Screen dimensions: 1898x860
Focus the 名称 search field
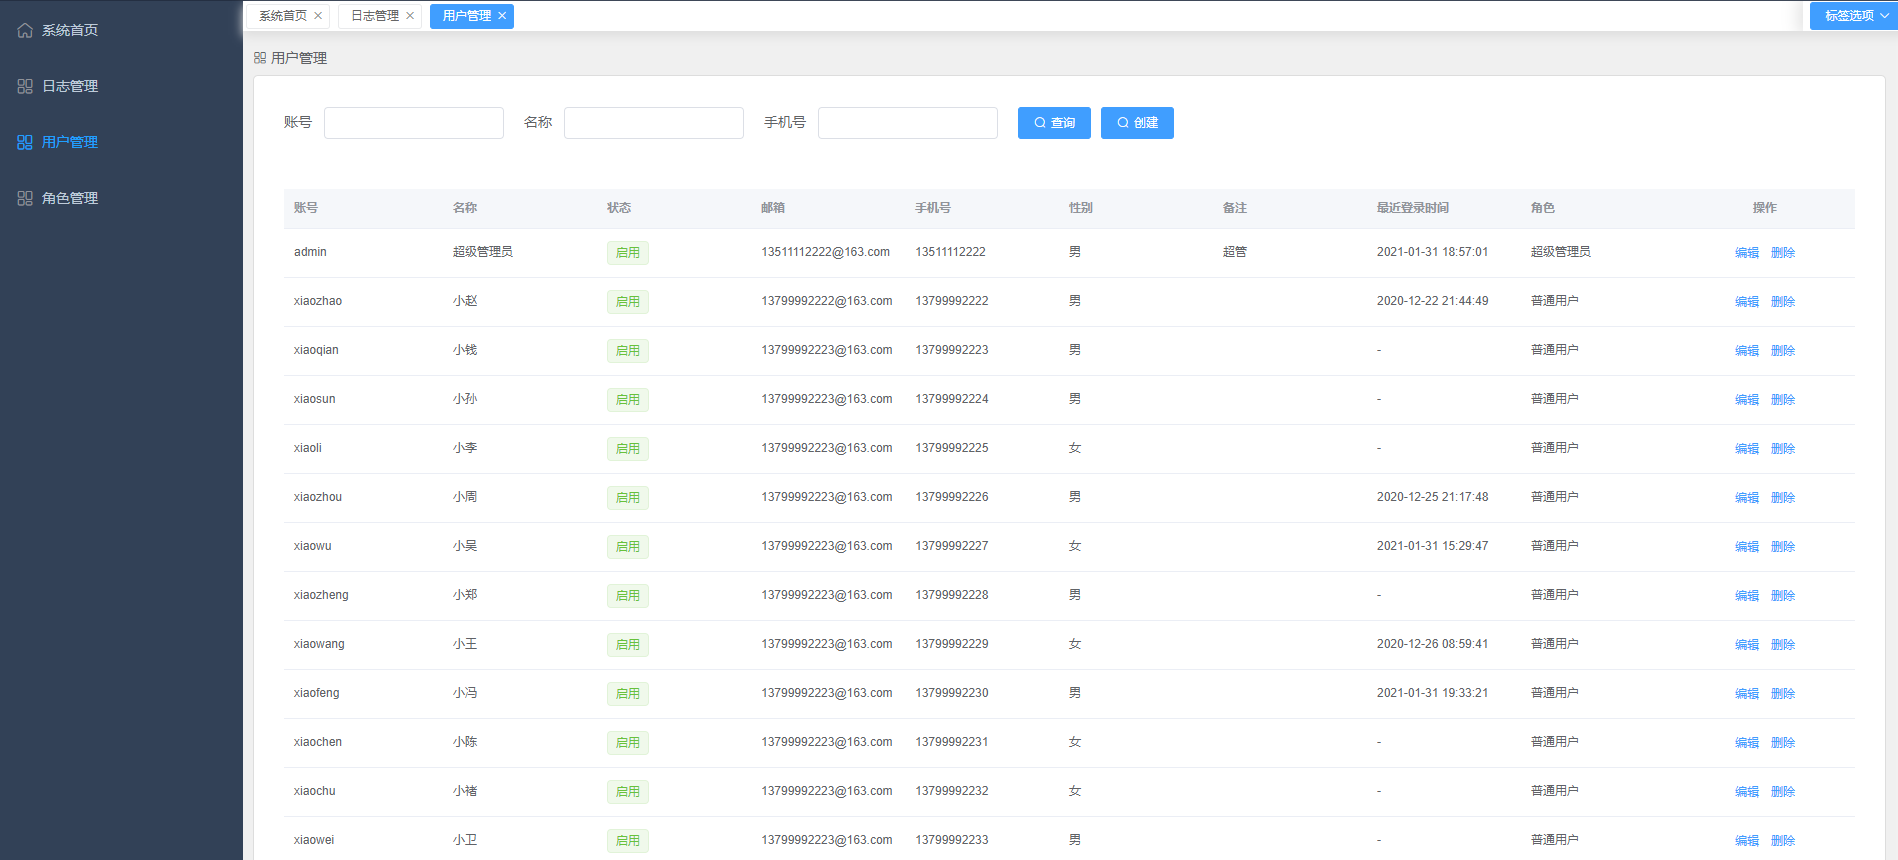pos(654,123)
